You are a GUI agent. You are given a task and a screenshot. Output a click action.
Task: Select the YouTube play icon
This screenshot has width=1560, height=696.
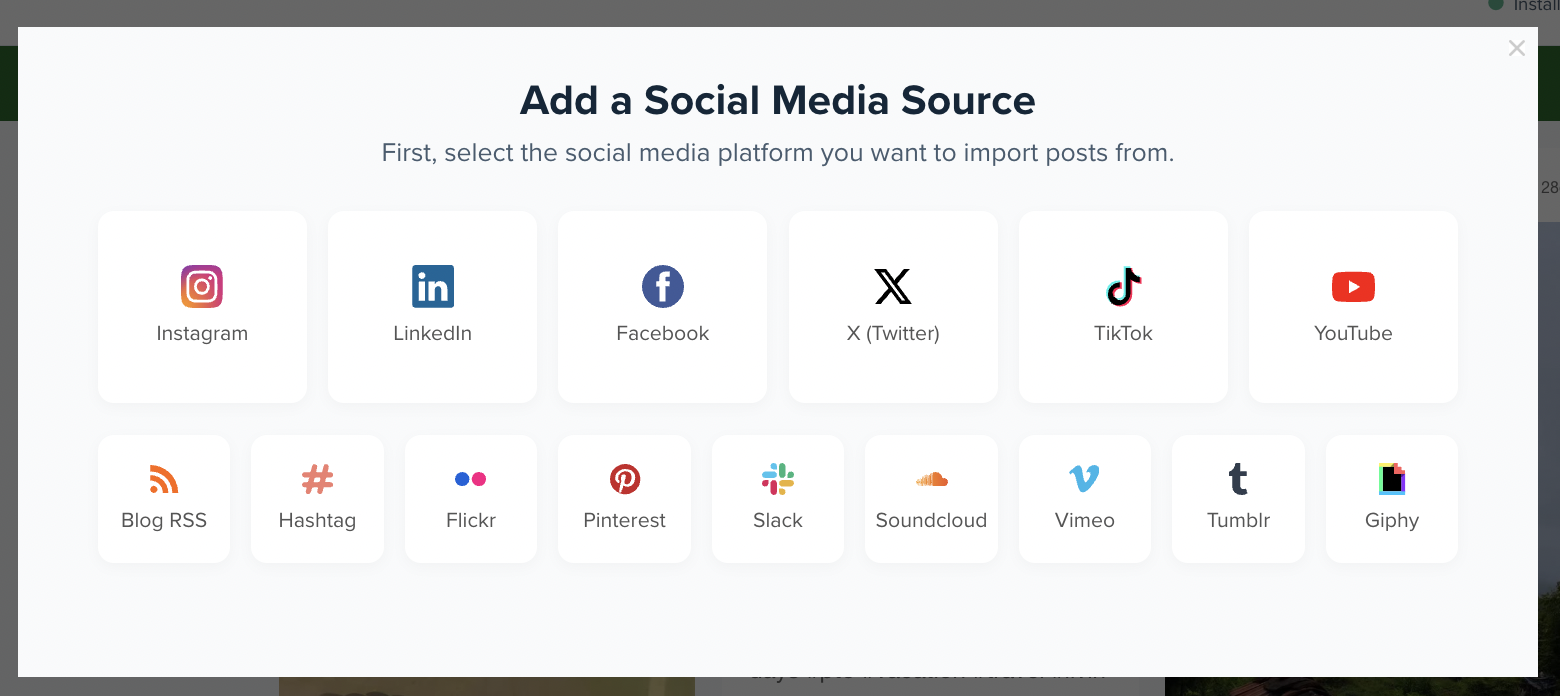point(1353,287)
